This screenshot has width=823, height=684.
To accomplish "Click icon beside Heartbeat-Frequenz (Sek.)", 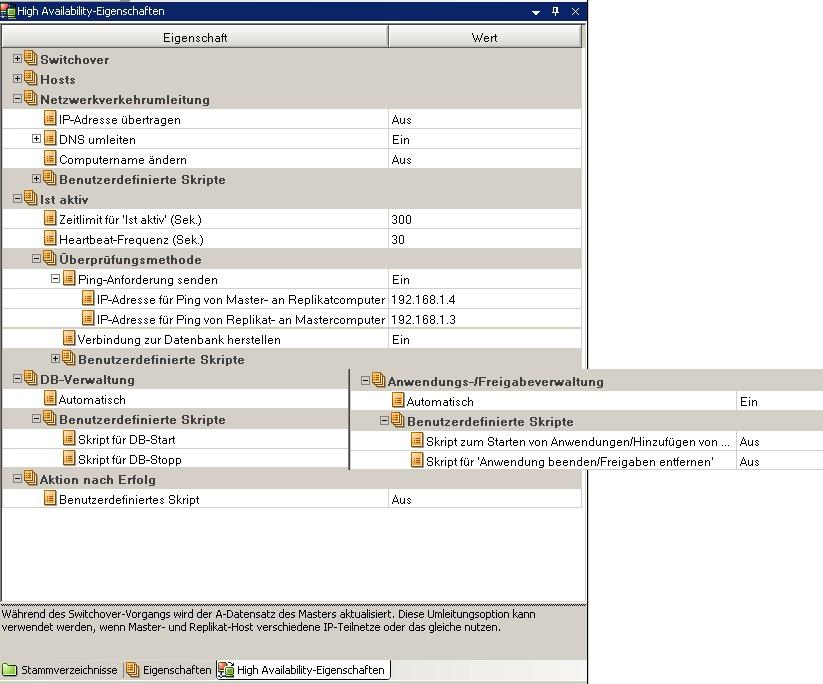I will pyautogui.click(x=50, y=238).
